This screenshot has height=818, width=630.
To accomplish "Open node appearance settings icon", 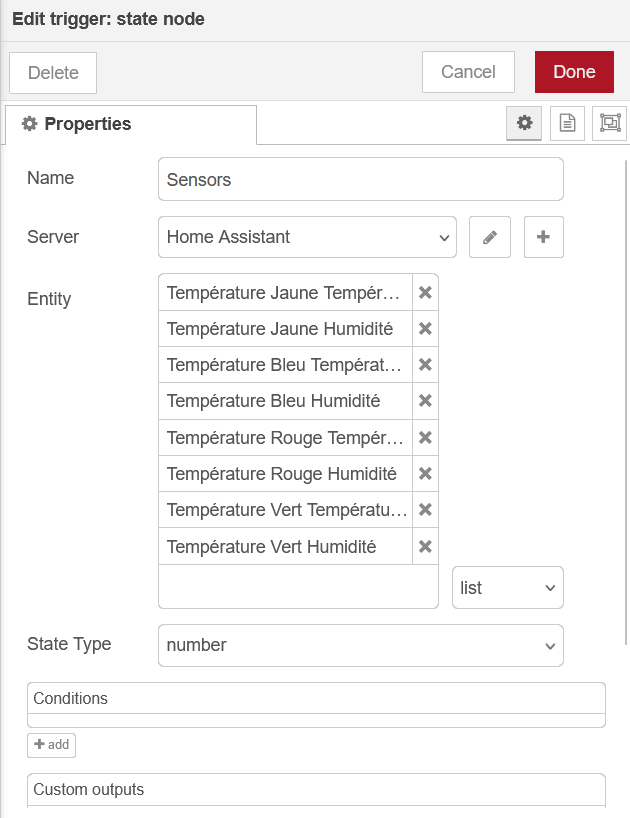I will (x=609, y=123).
